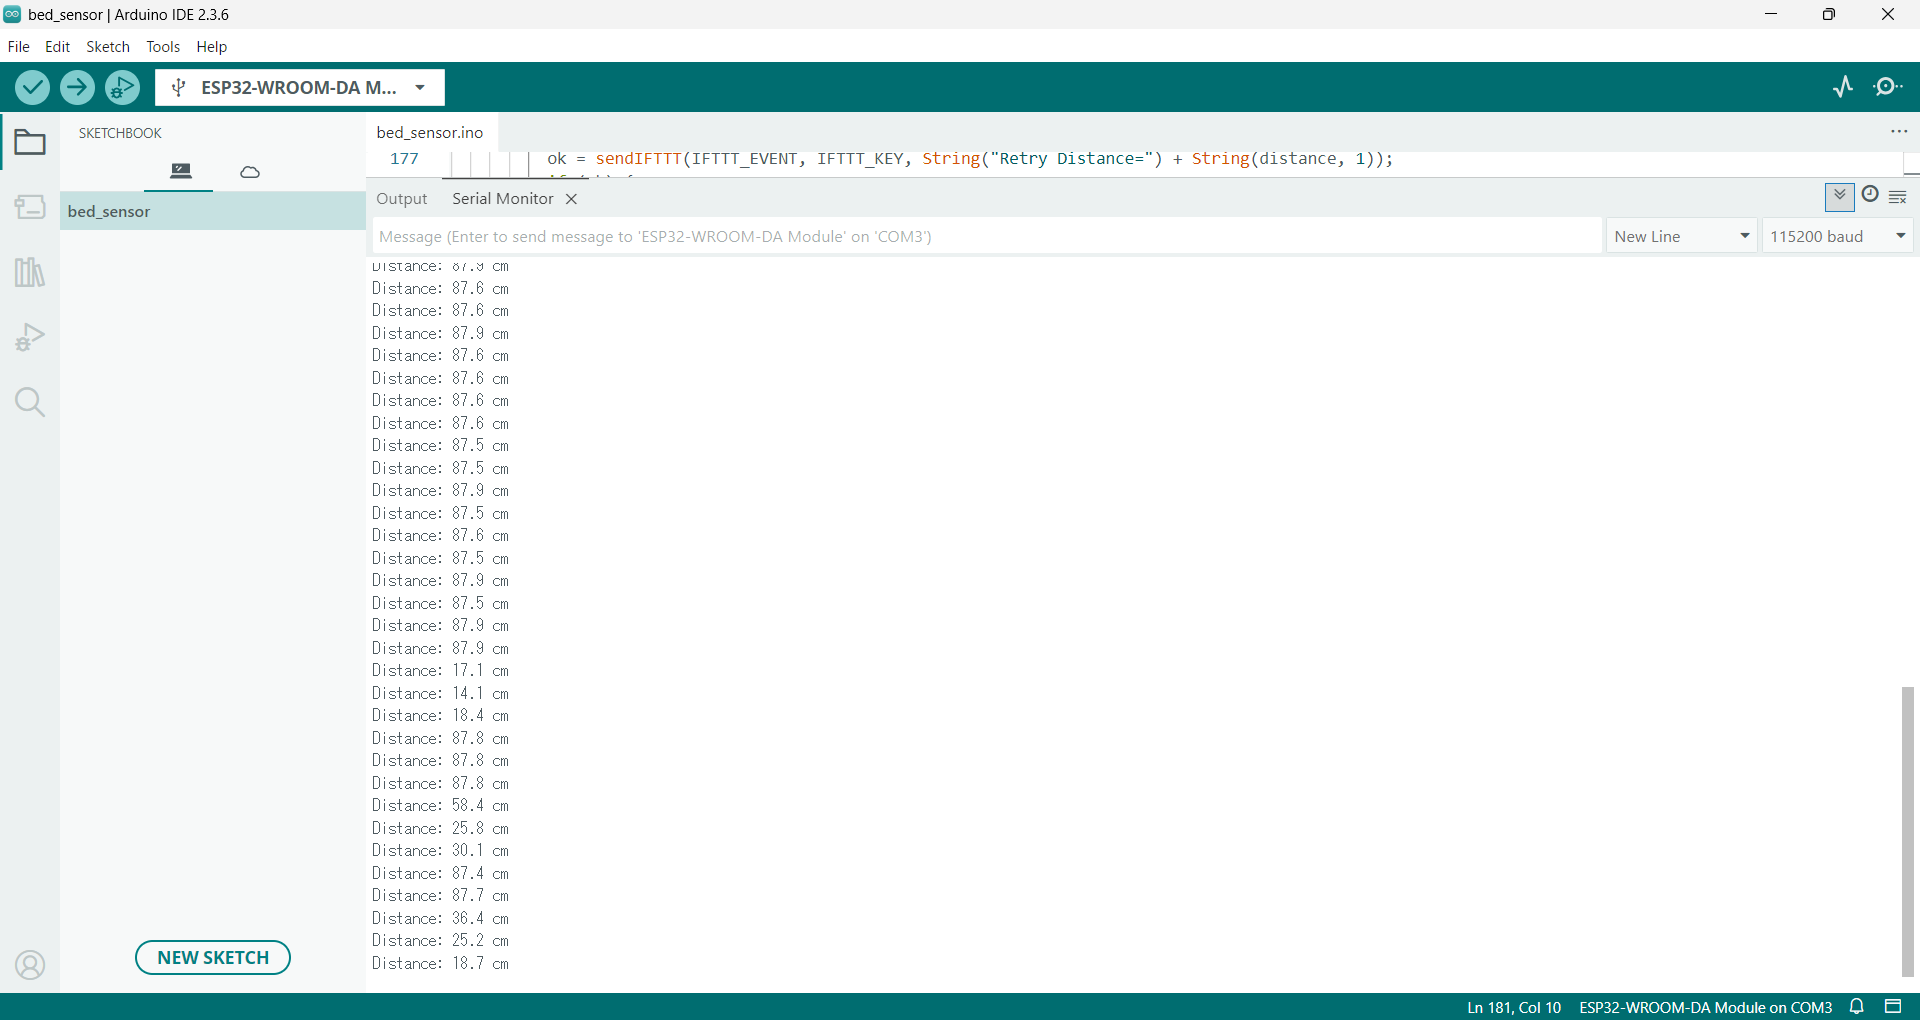Select the bed_sensor.ino editor tab

(x=430, y=132)
